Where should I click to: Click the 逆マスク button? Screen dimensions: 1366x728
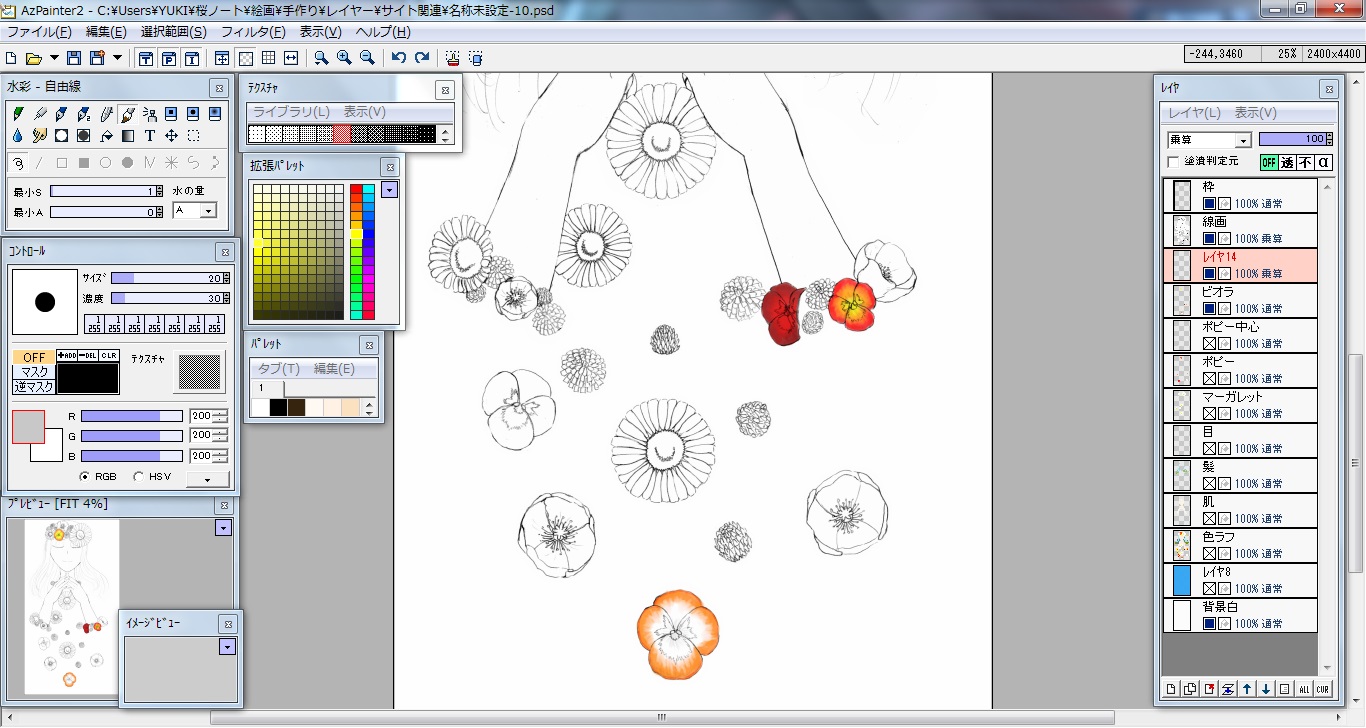[x=33, y=387]
